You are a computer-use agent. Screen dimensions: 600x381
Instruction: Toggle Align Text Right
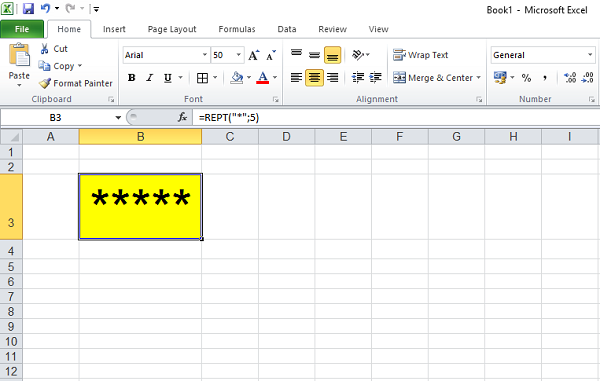(x=333, y=78)
